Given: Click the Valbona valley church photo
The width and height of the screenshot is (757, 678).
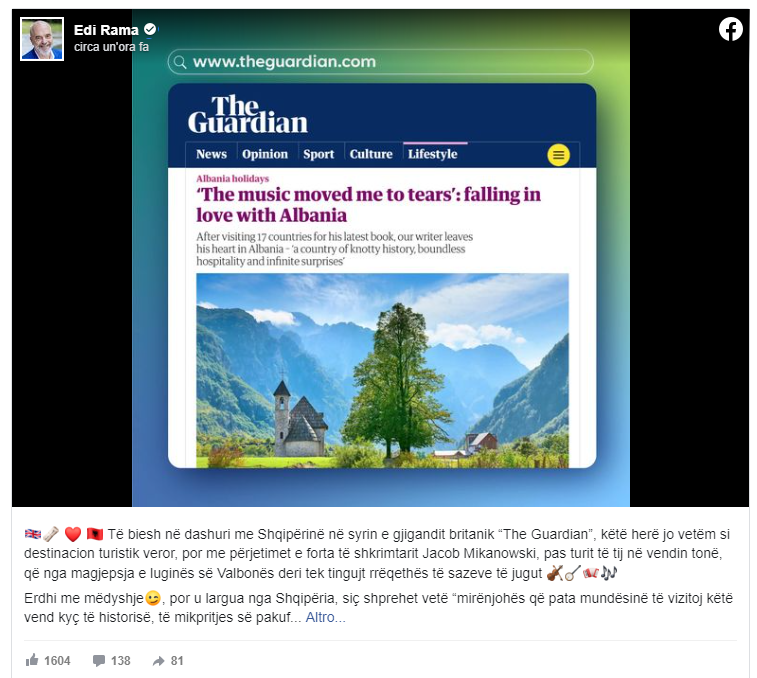Looking at the screenshot, I should pyautogui.click(x=382, y=370).
